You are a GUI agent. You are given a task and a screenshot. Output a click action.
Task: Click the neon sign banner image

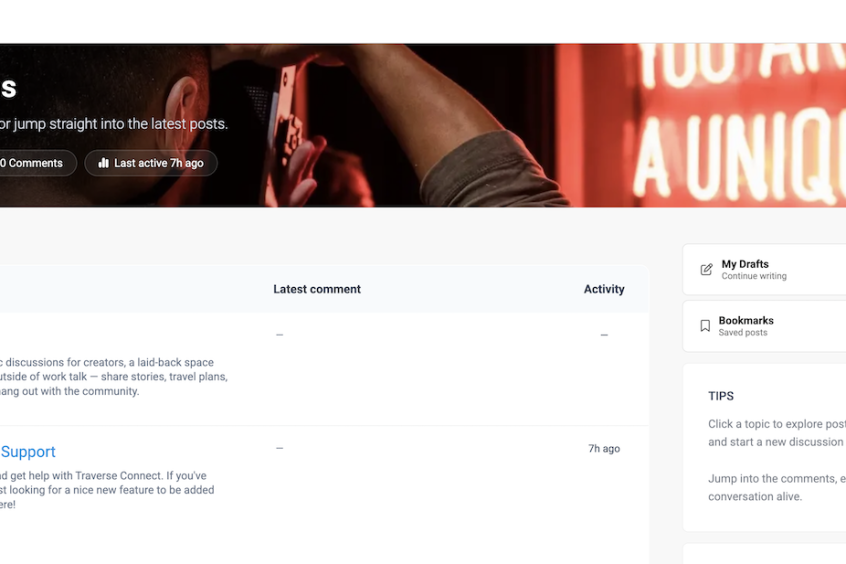click(x=423, y=125)
